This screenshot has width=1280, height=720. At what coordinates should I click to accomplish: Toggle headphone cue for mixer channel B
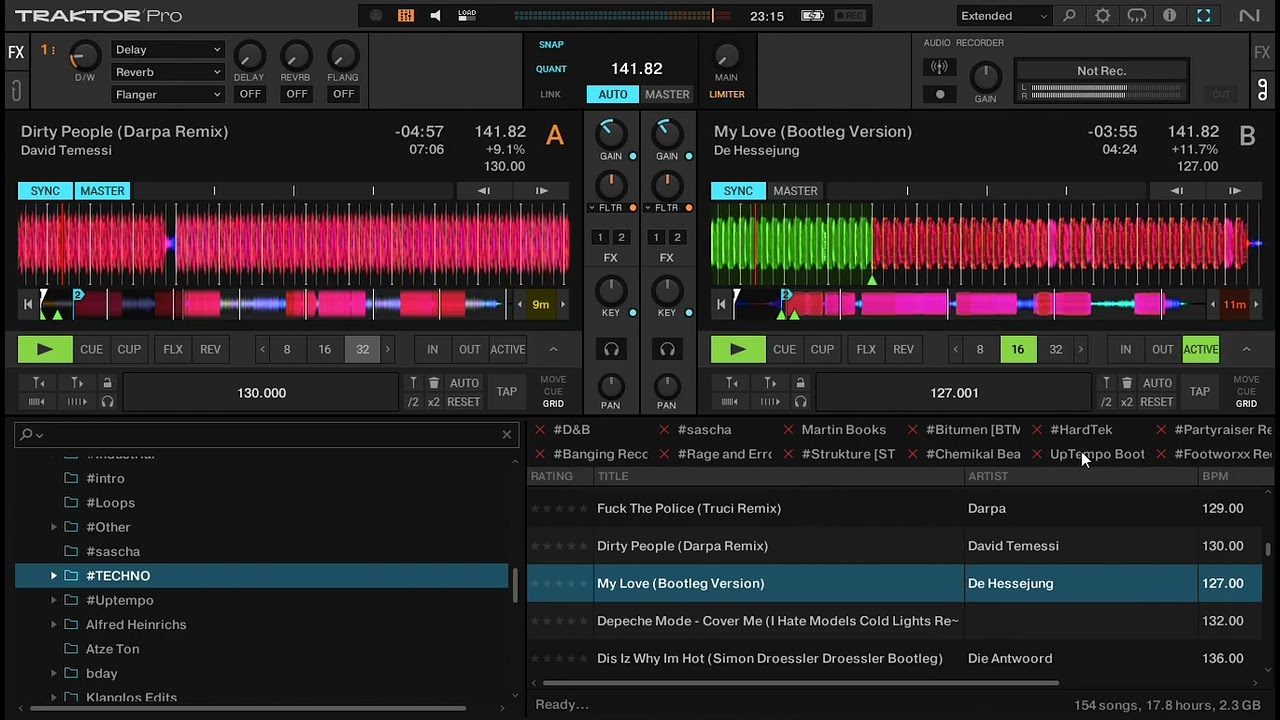[667, 349]
